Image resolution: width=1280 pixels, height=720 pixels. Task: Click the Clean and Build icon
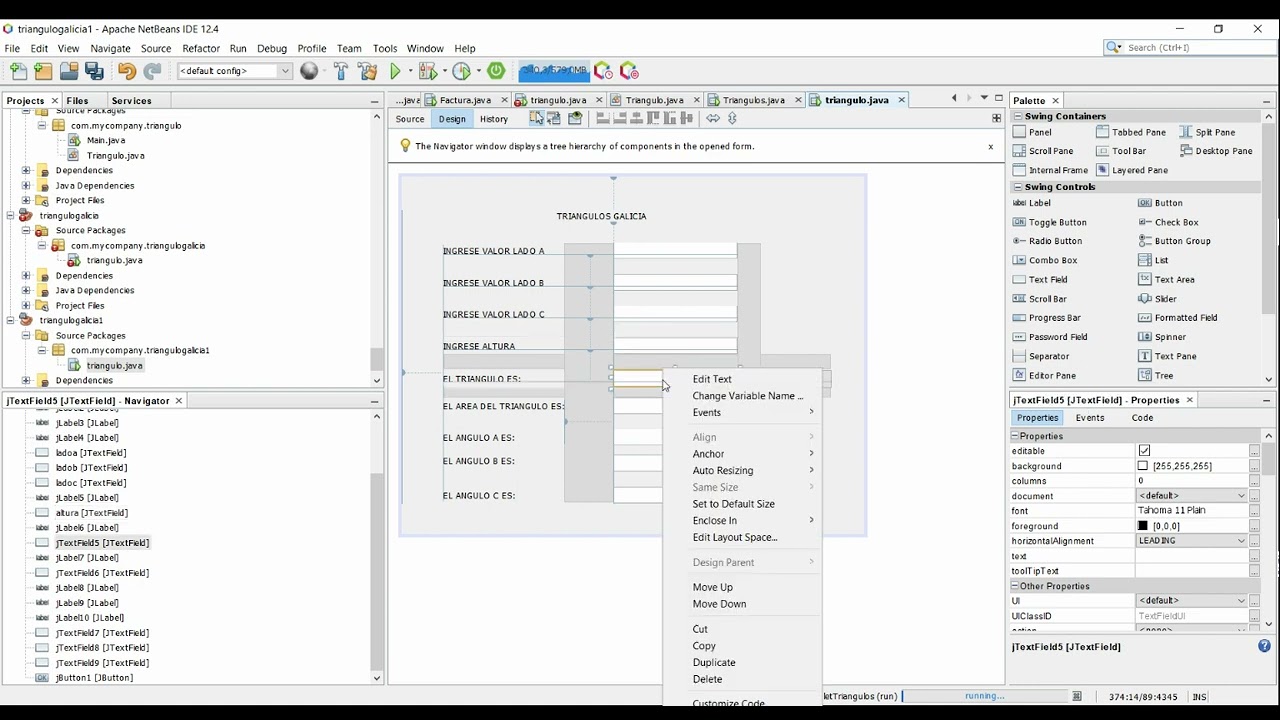click(368, 71)
